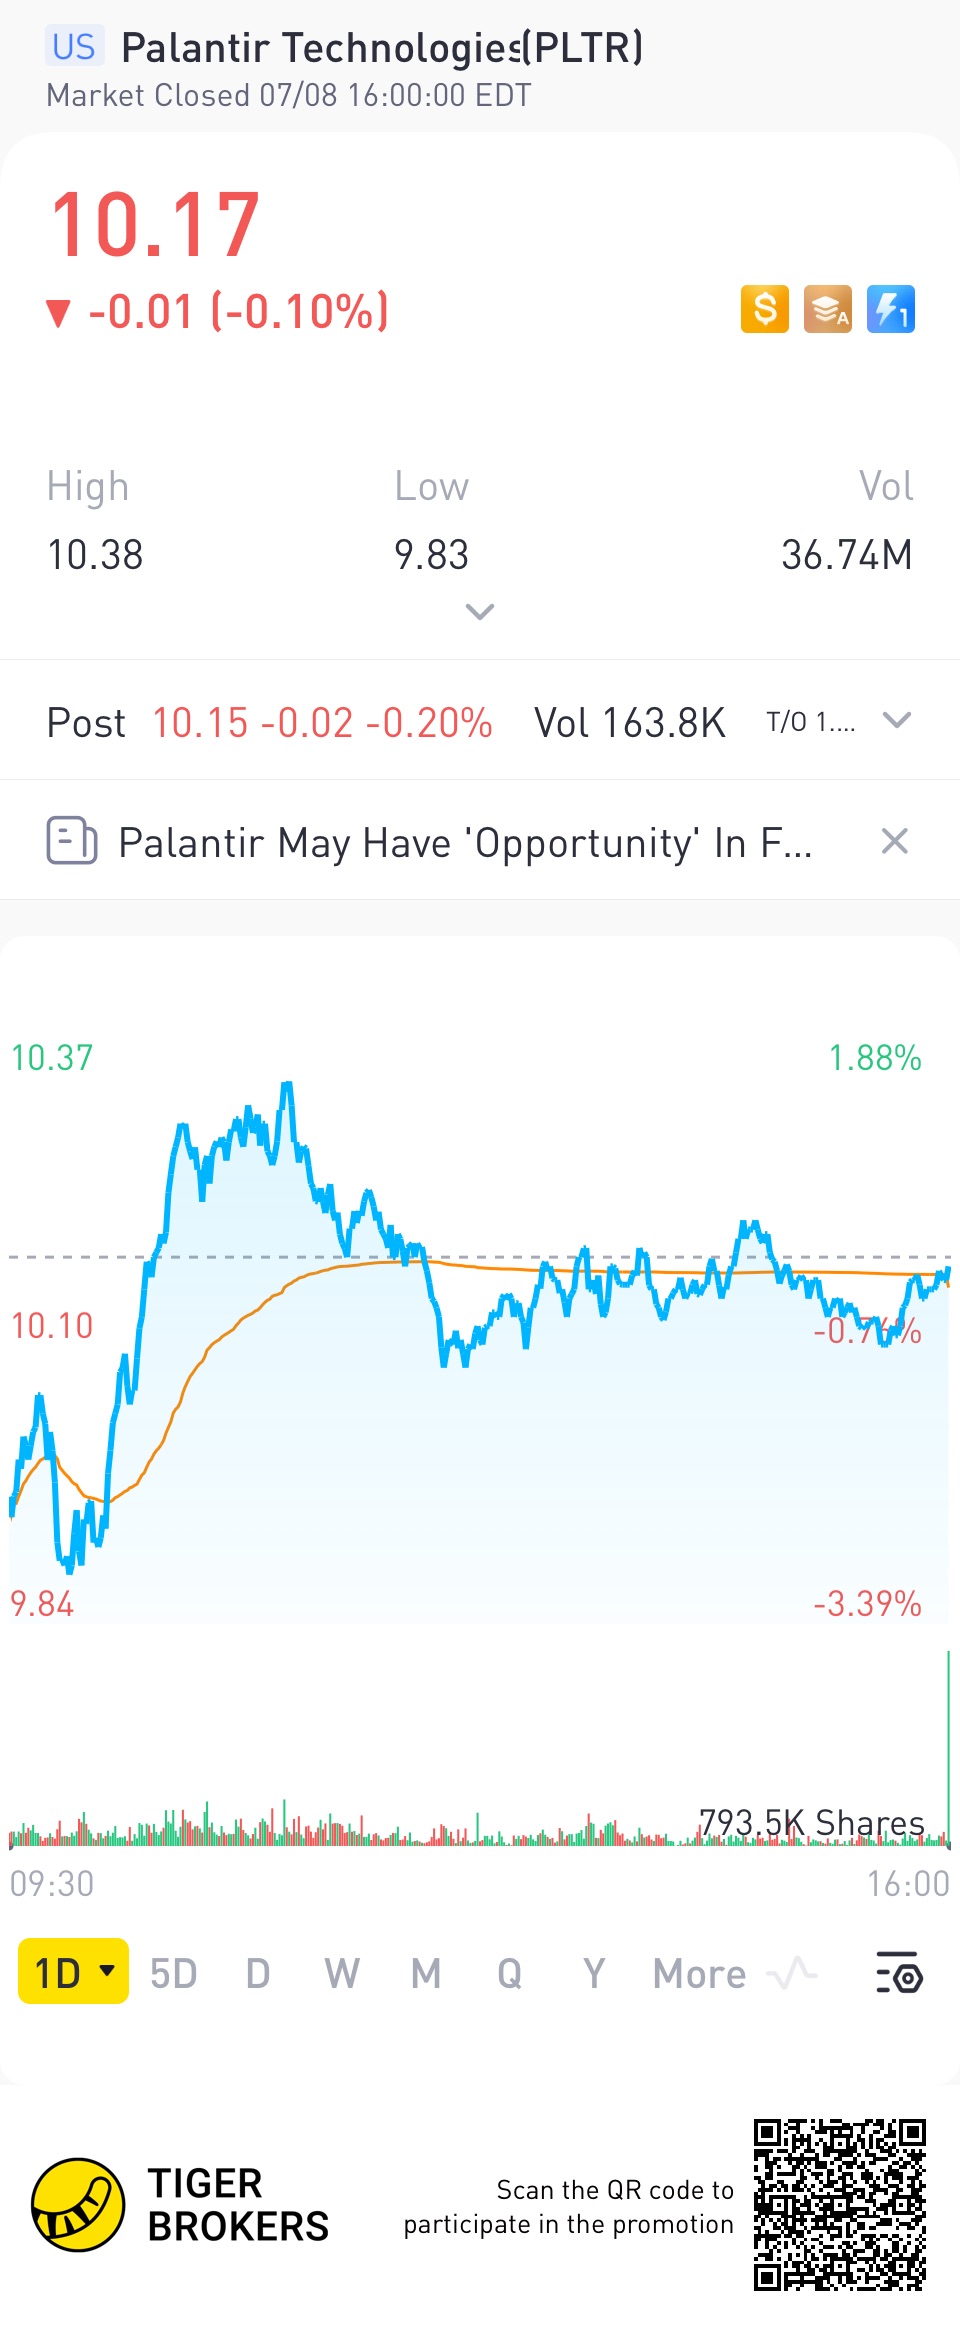Tap the orange stacked coins badge icon
This screenshot has height=2325, width=960.
(828, 309)
